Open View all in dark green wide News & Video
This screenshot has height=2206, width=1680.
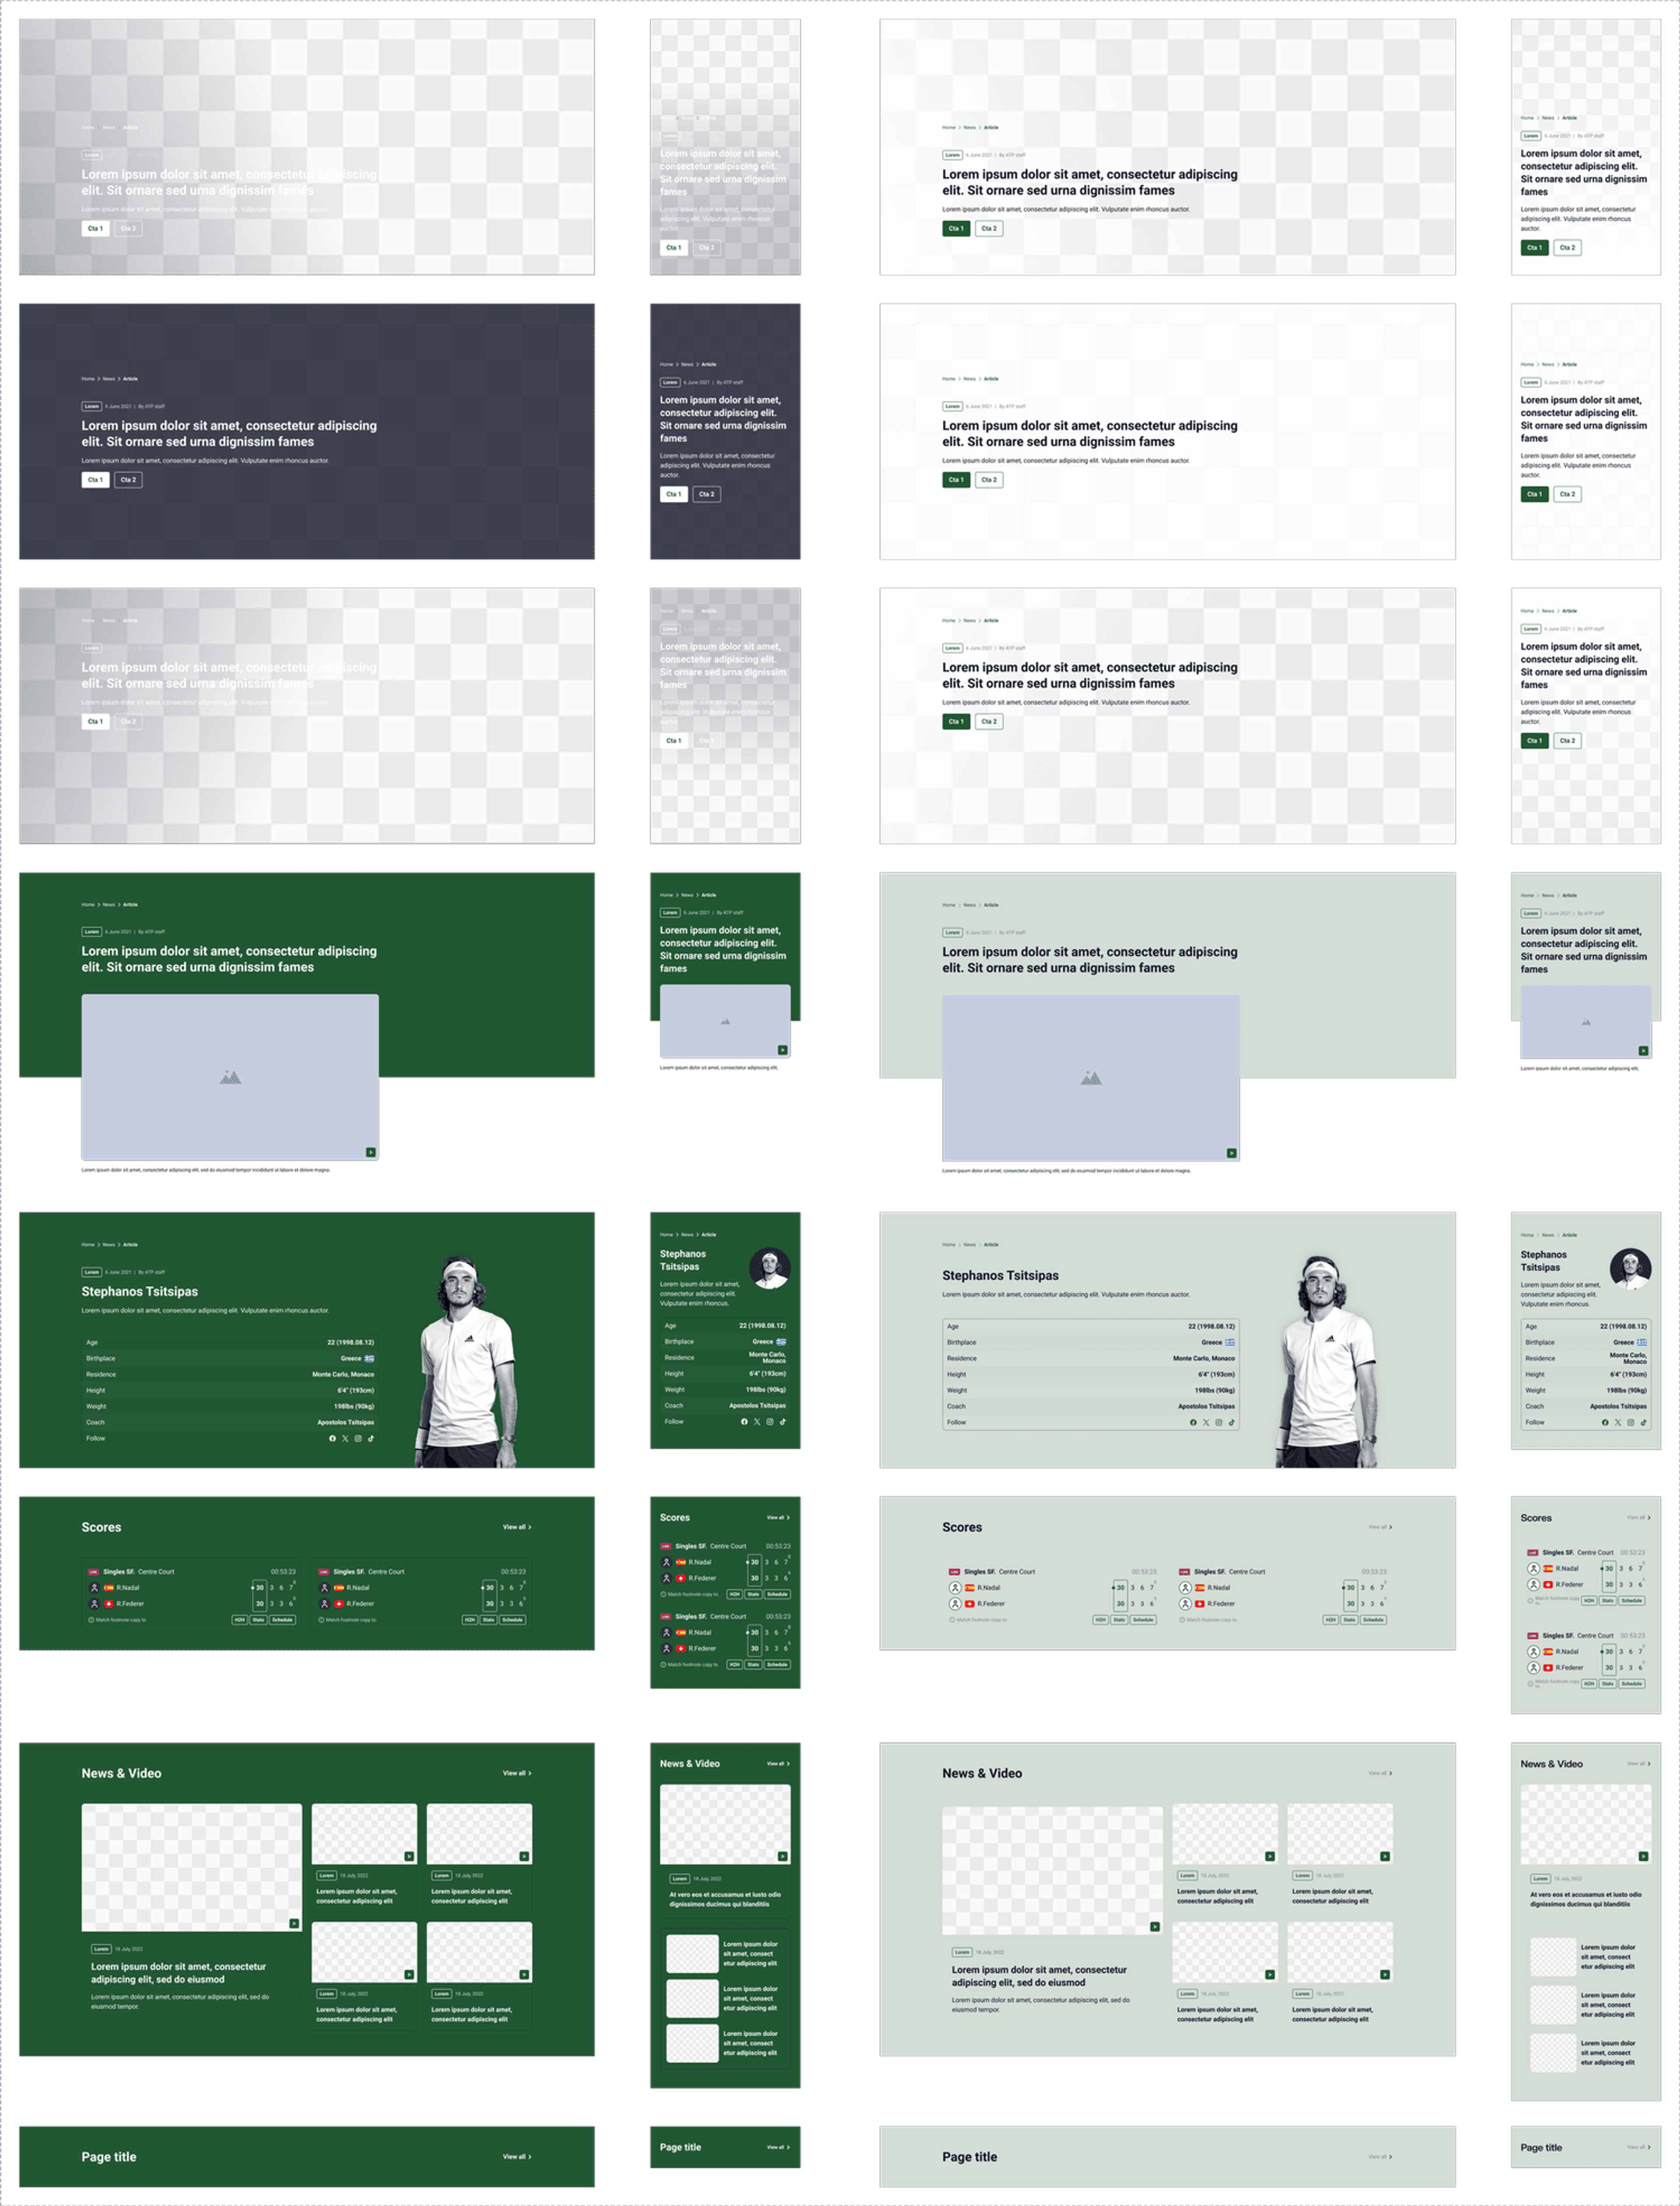[x=517, y=1773]
